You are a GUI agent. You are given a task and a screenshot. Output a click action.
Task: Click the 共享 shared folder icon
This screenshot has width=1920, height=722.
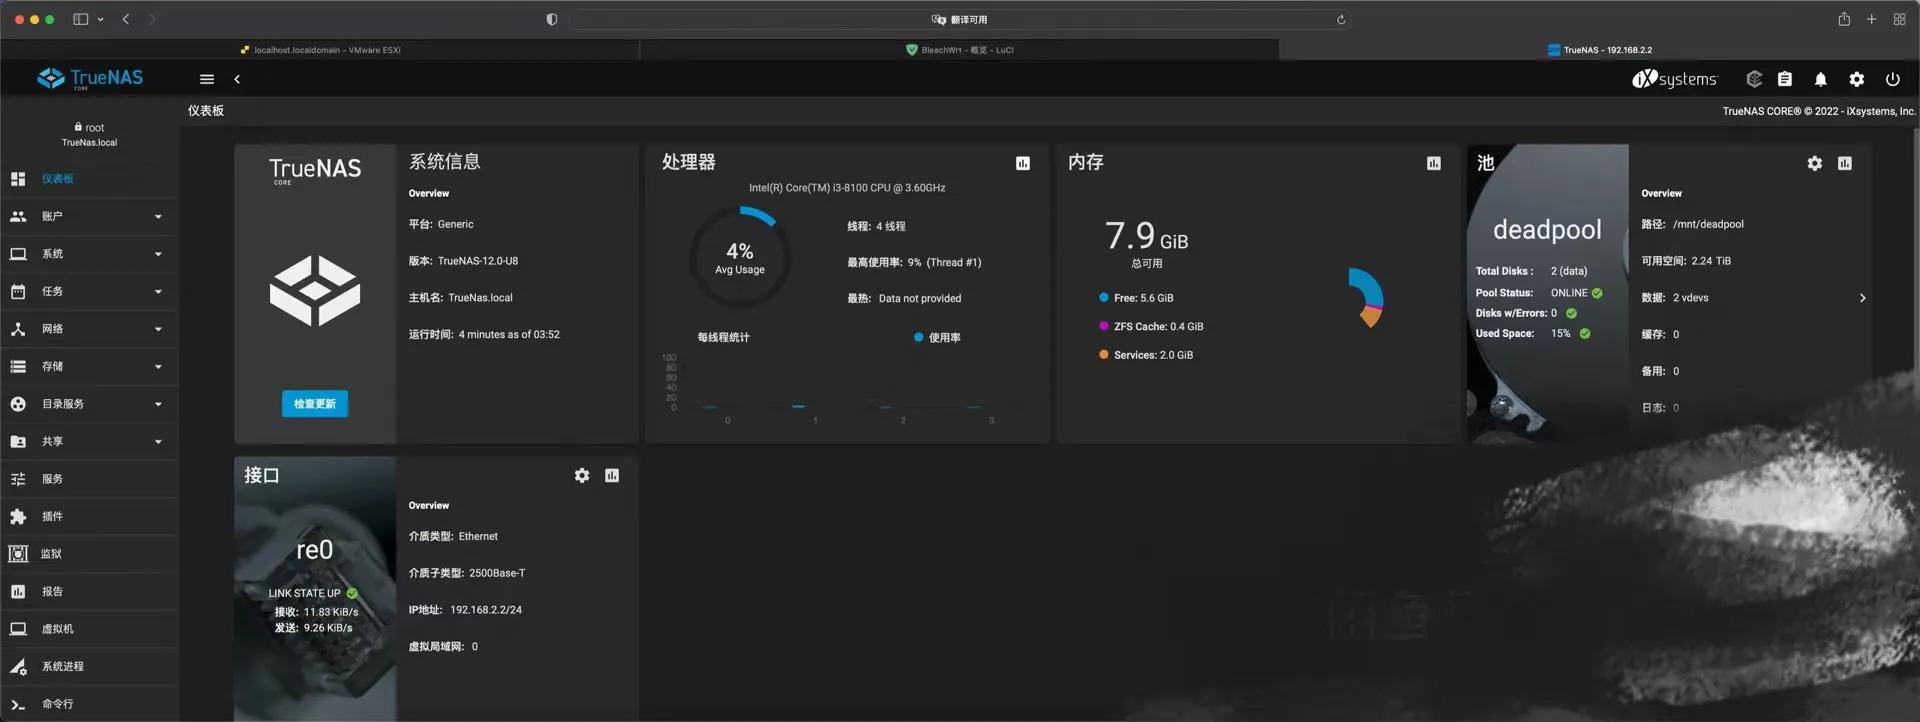coord(18,442)
